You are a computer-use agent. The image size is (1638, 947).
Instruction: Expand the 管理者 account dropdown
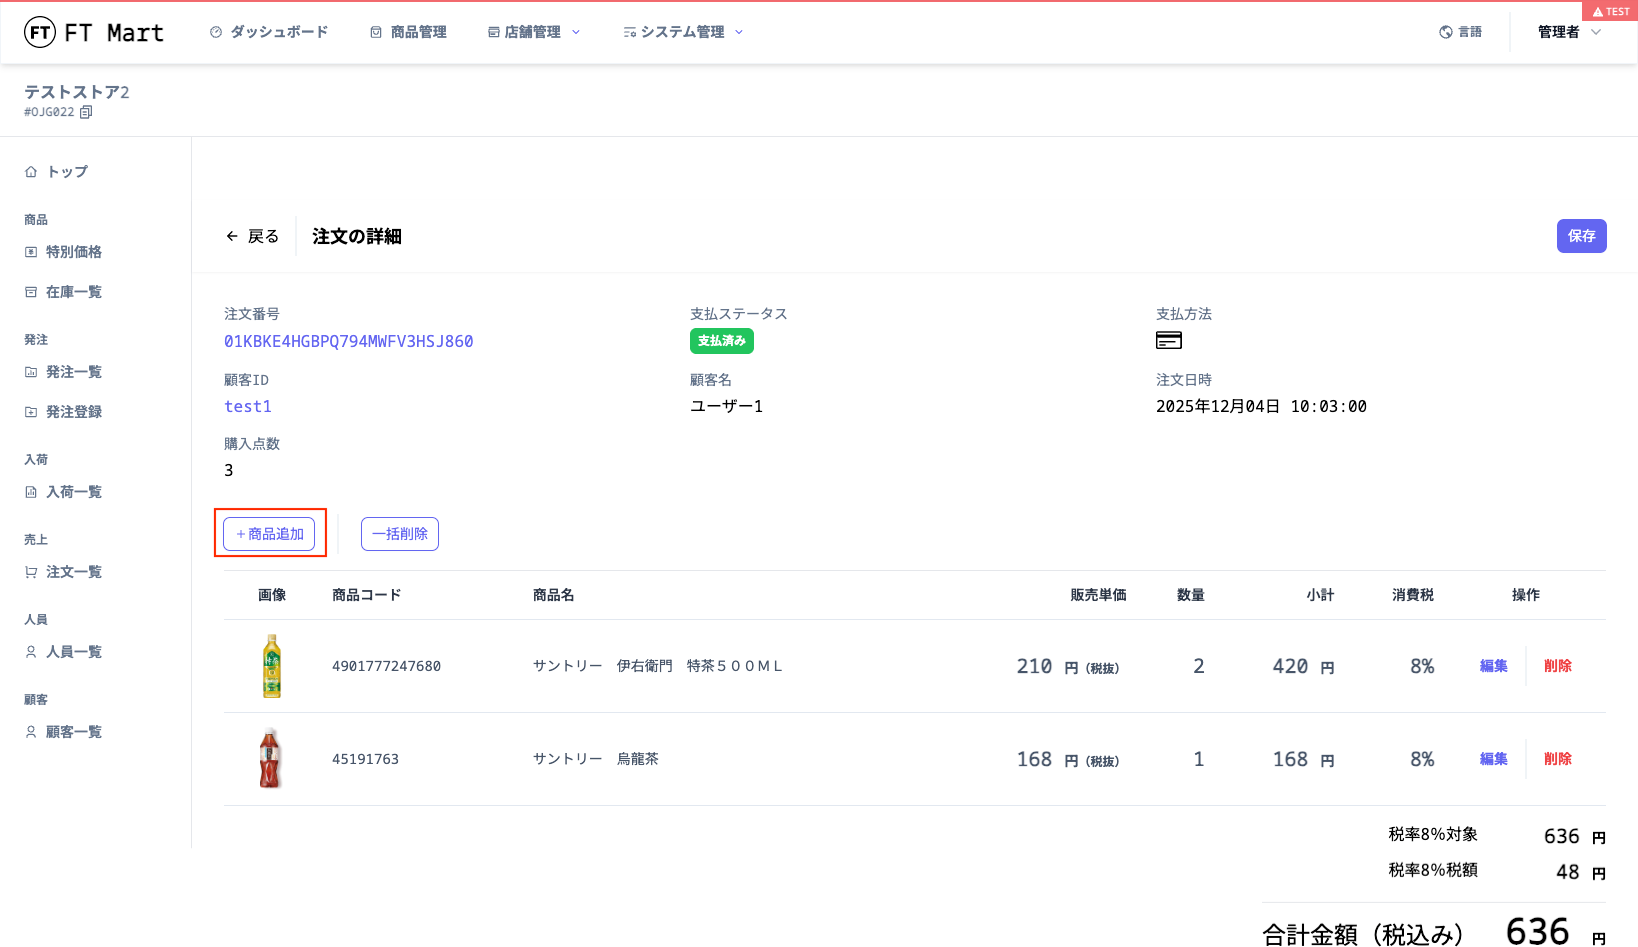1569,32
